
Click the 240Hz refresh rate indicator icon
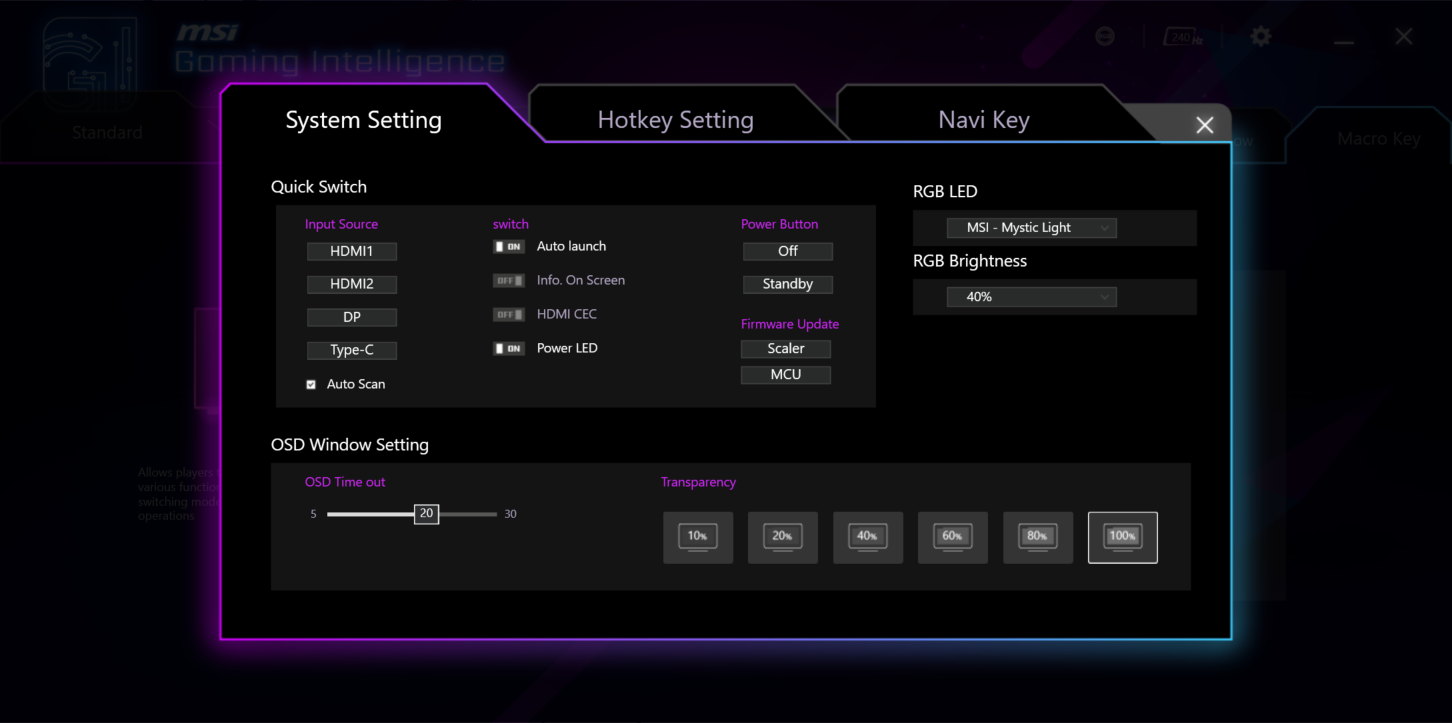tap(1183, 35)
